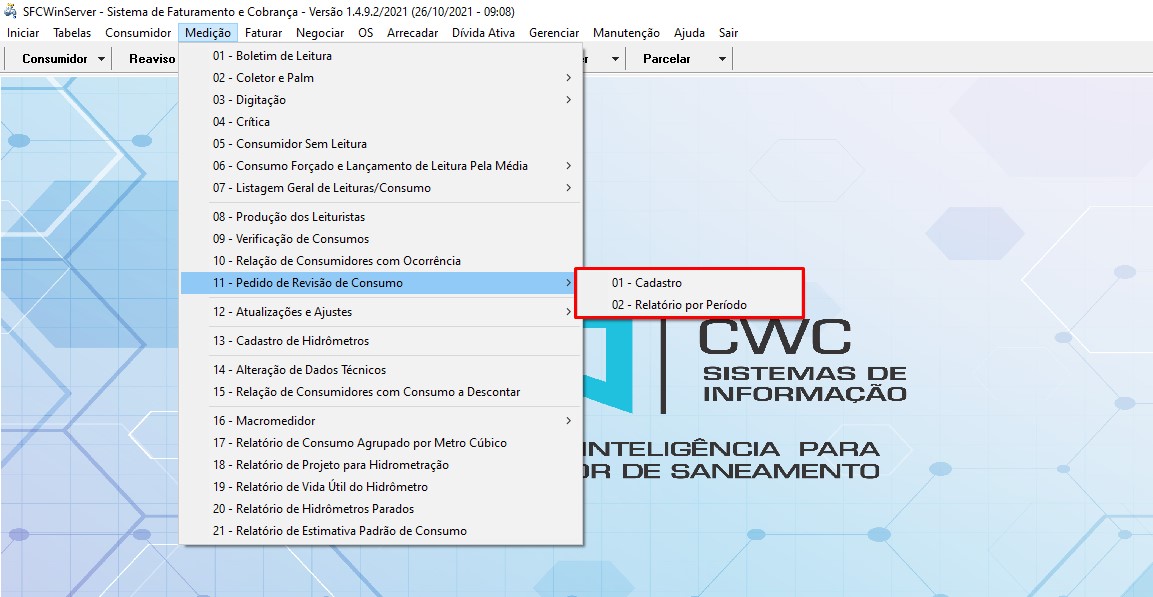Screen dimensions: 1153x597
Task: Open 13 - Cadastro de Hidrômetros
Action: coord(290,341)
